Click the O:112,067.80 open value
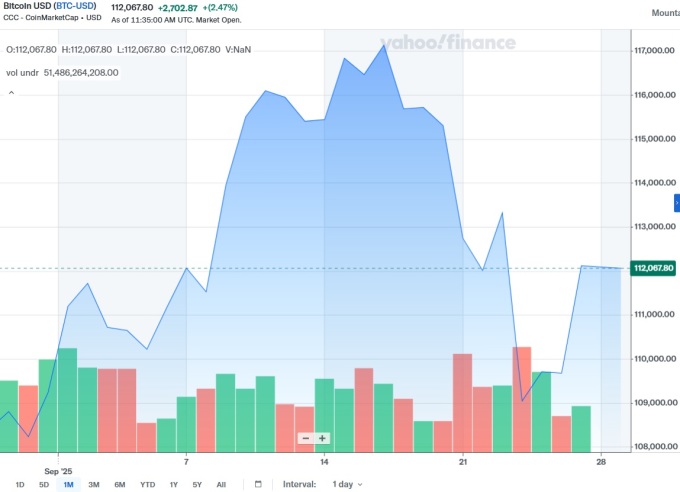680x492 pixels. click(x=31, y=49)
